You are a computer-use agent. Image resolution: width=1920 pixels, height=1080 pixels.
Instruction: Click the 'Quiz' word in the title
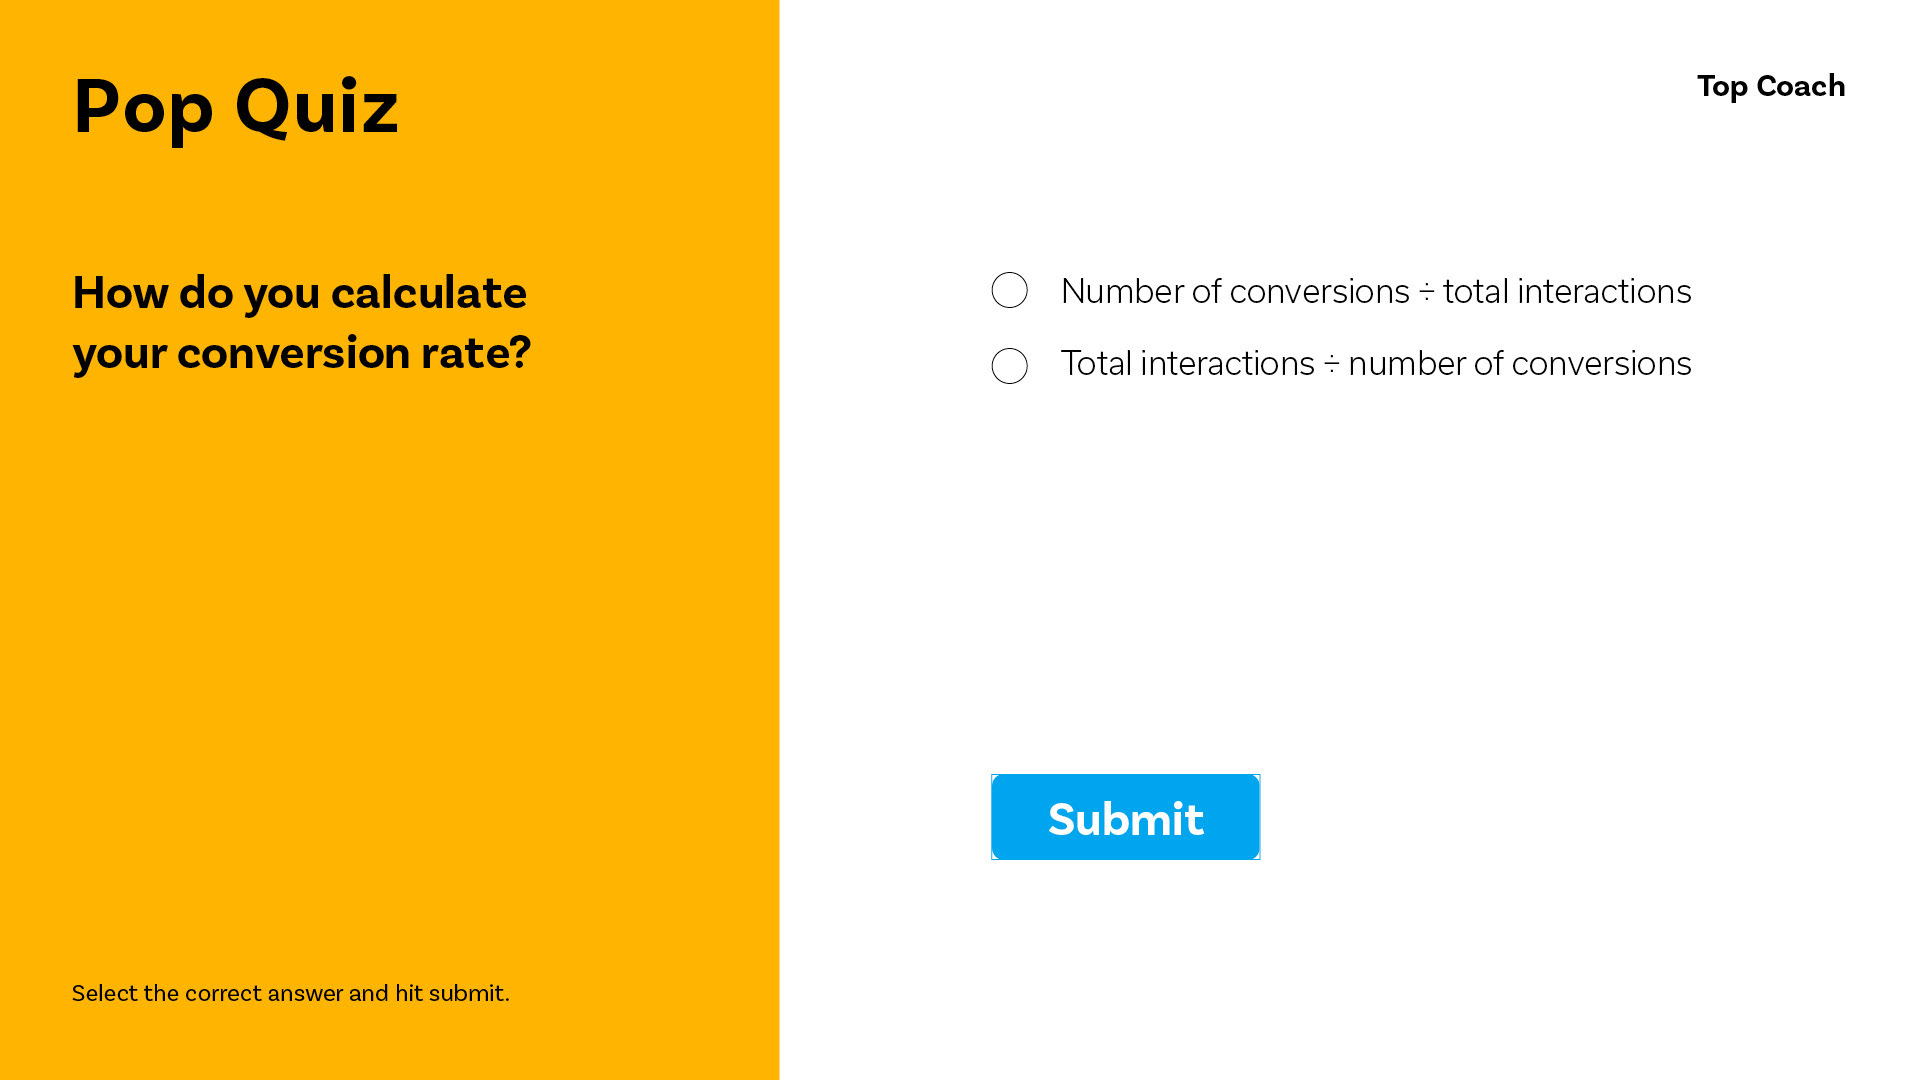[316, 107]
